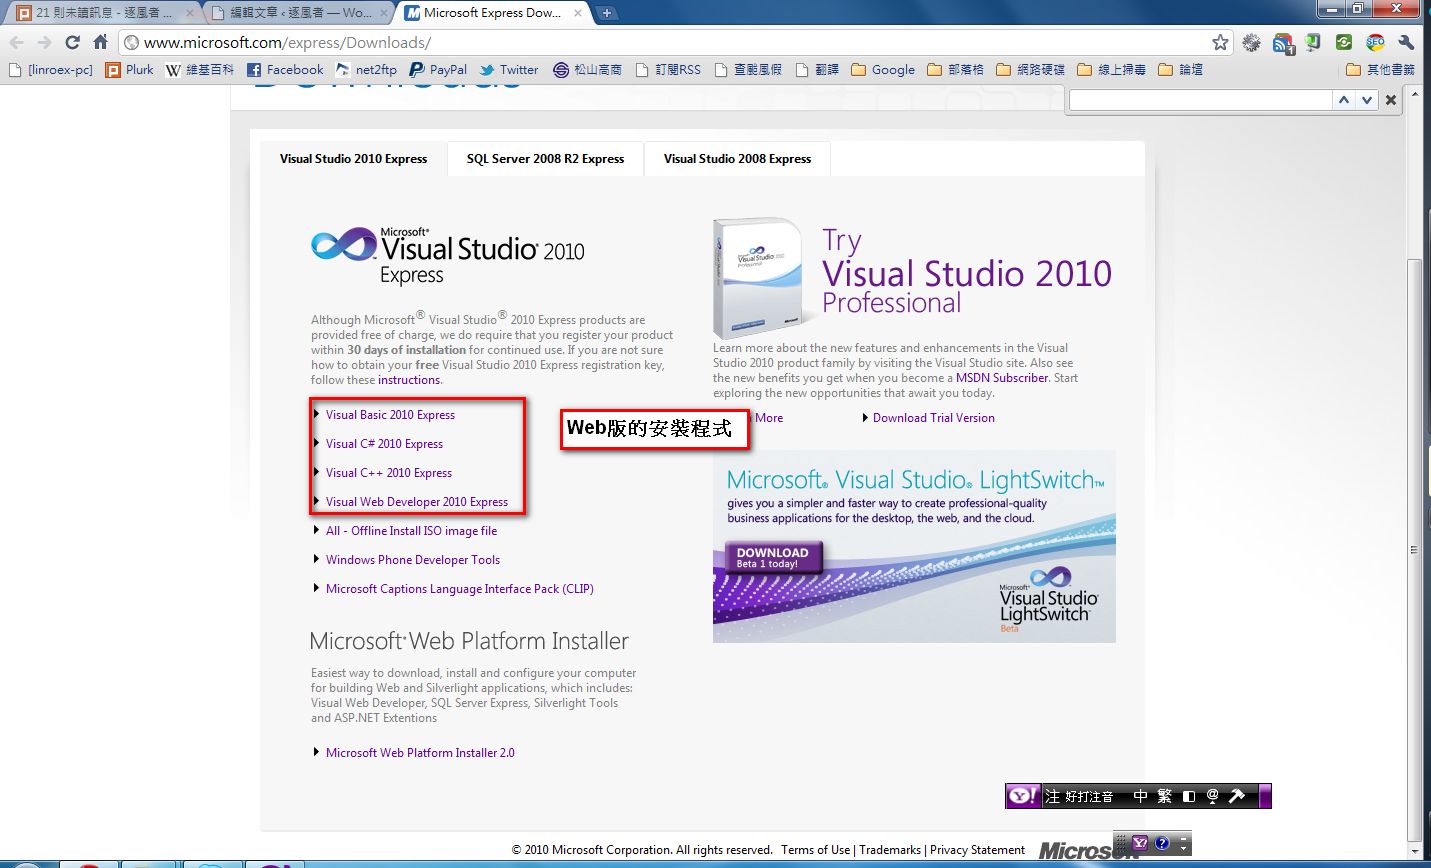Open the Twitter bookmark
The image size is (1431, 868).
(509, 69)
